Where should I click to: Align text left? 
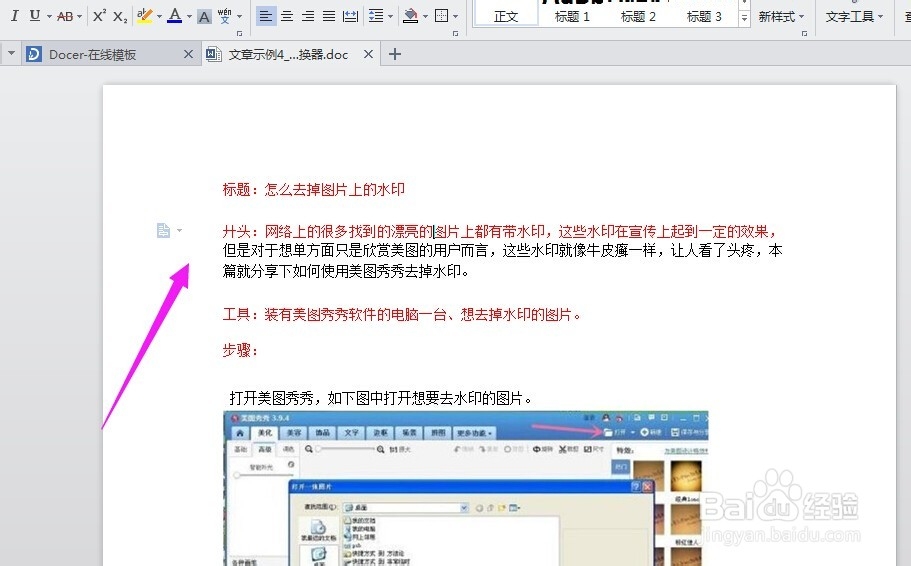point(266,16)
